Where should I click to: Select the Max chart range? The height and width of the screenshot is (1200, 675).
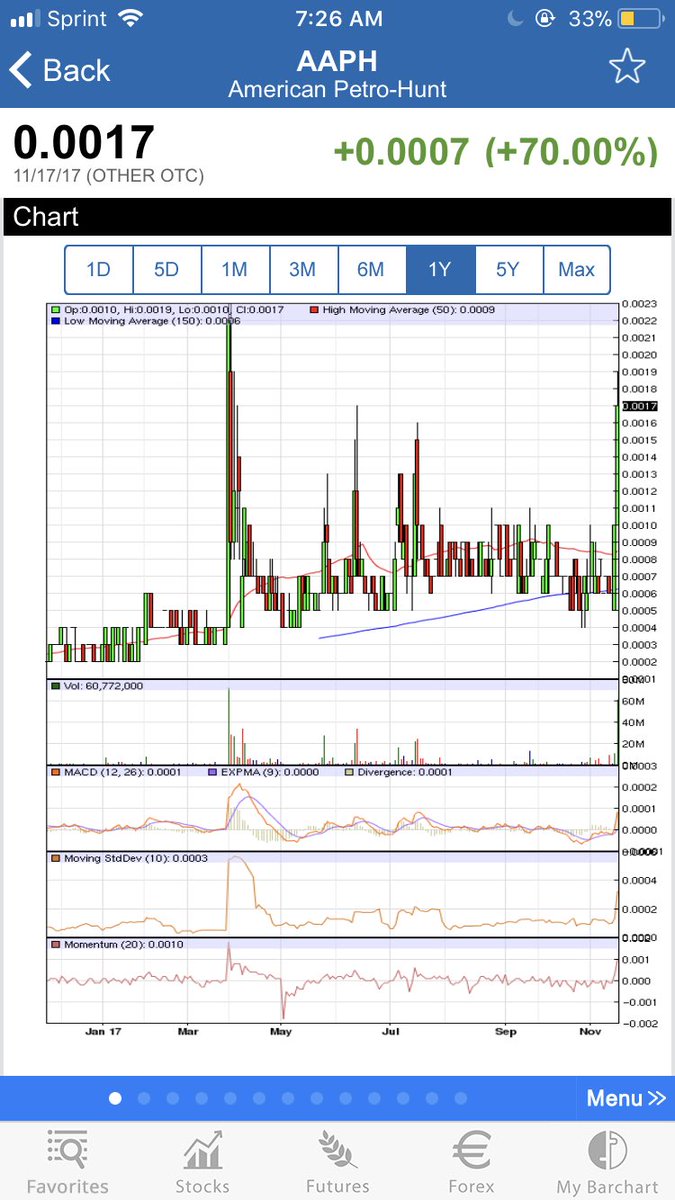pyautogui.click(x=576, y=269)
